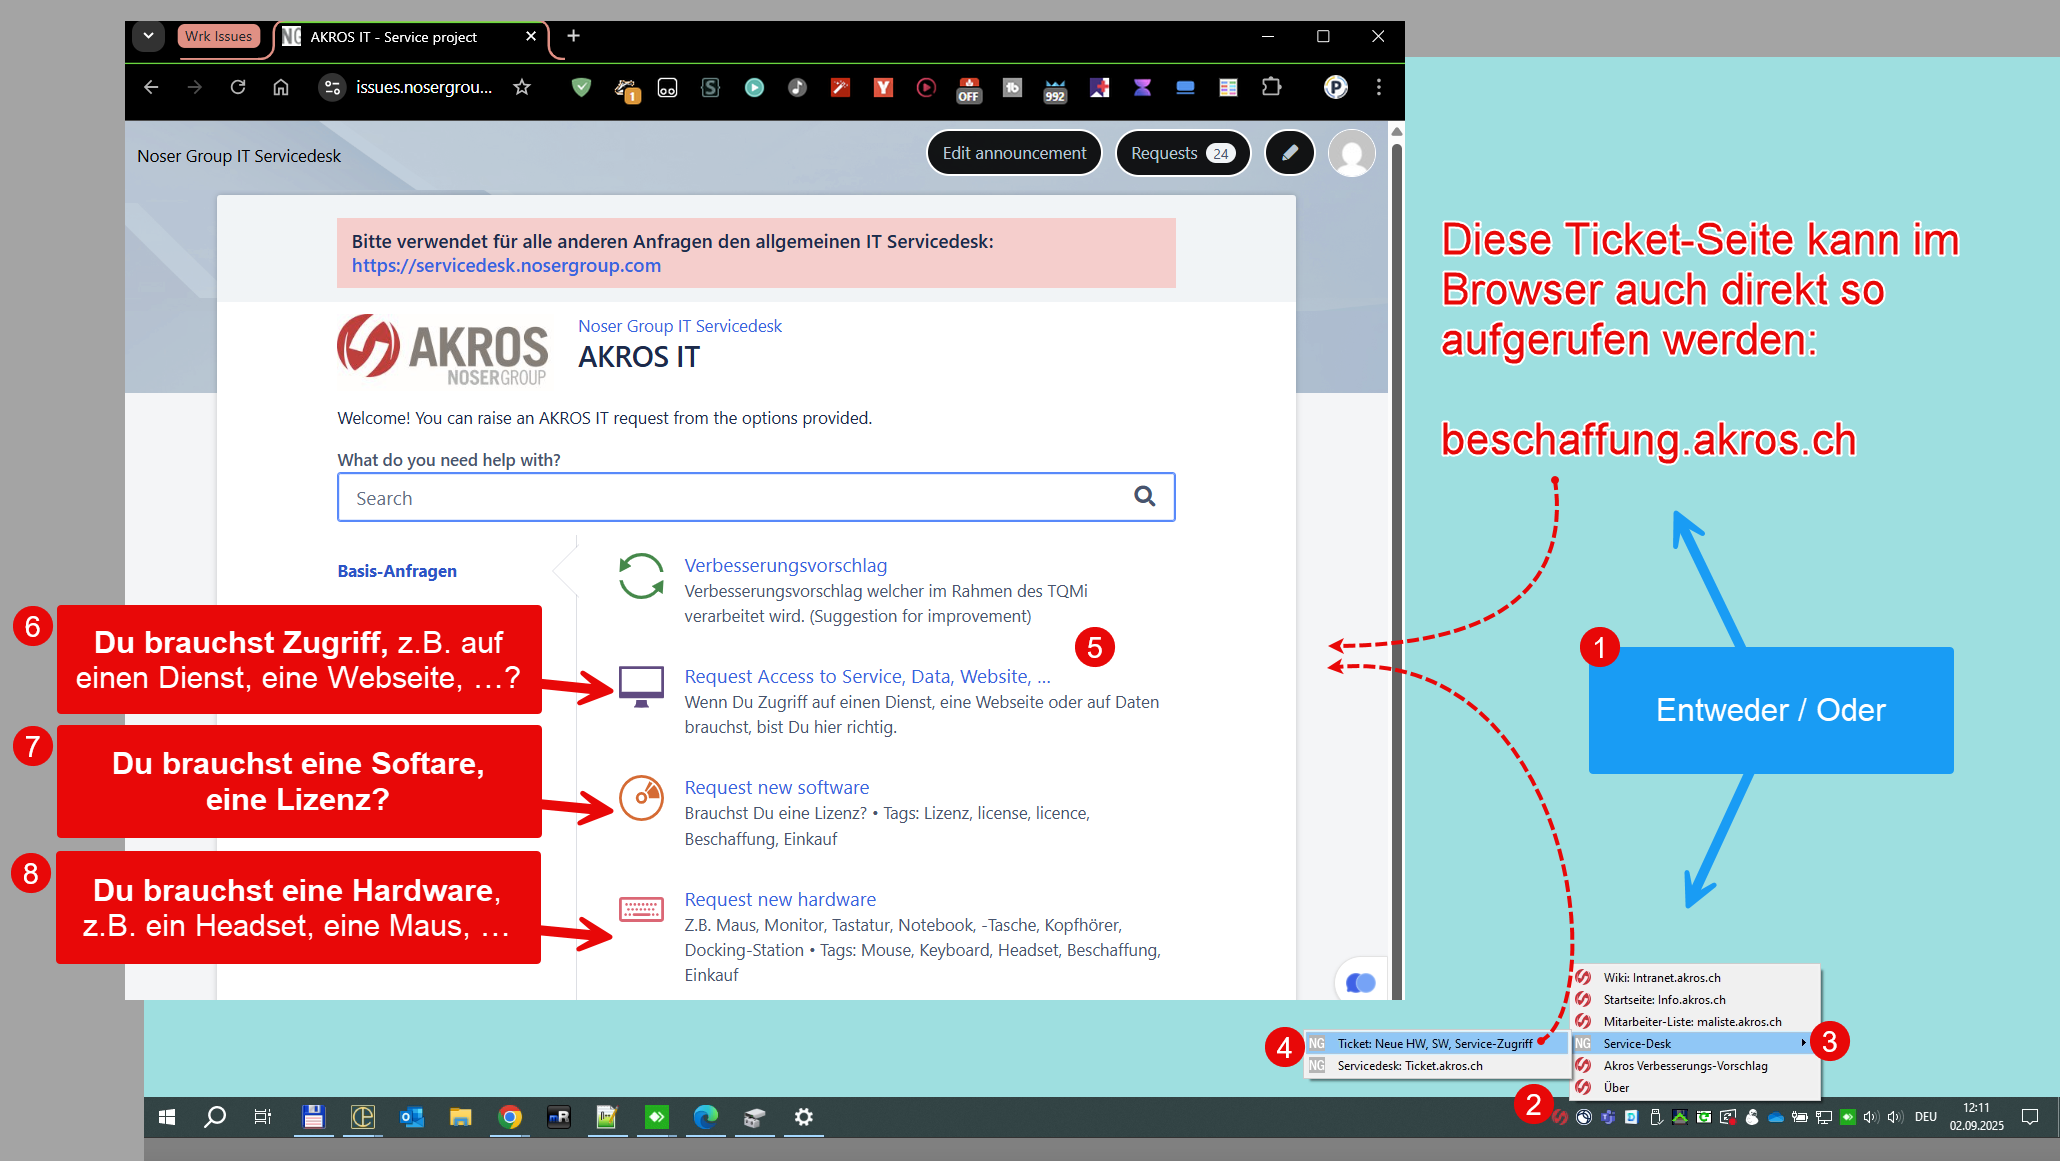Image resolution: width=2060 pixels, height=1161 pixels.
Task: Click the user avatar profile icon
Action: pos(1352,153)
